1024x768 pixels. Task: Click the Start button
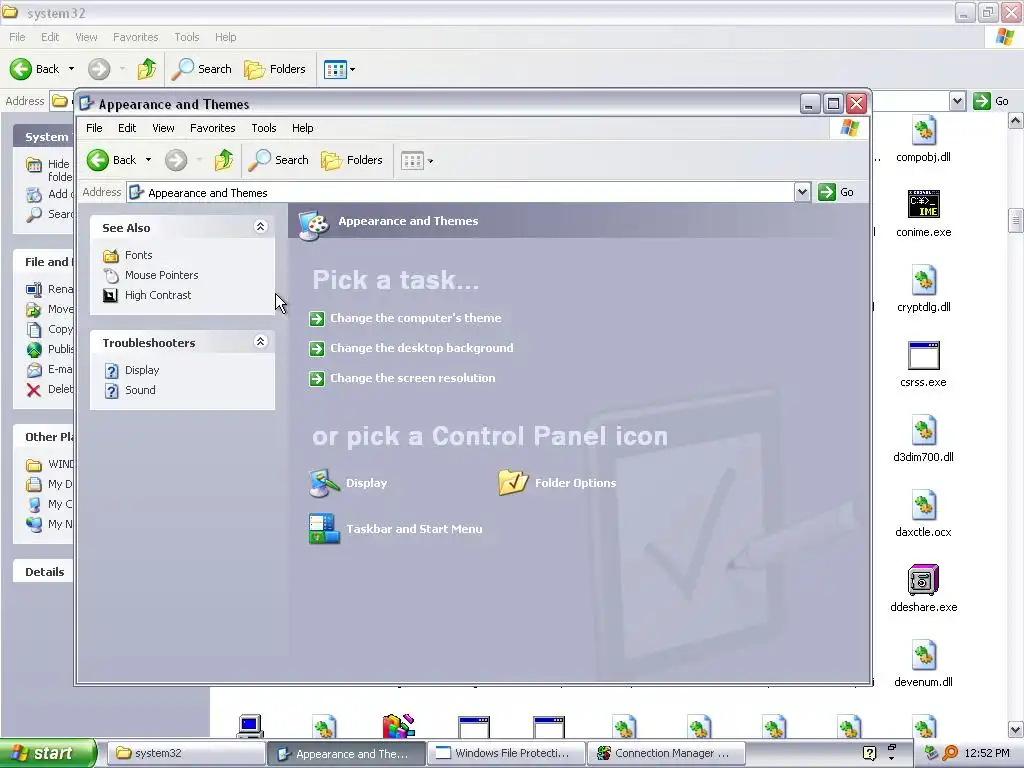coord(48,753)
